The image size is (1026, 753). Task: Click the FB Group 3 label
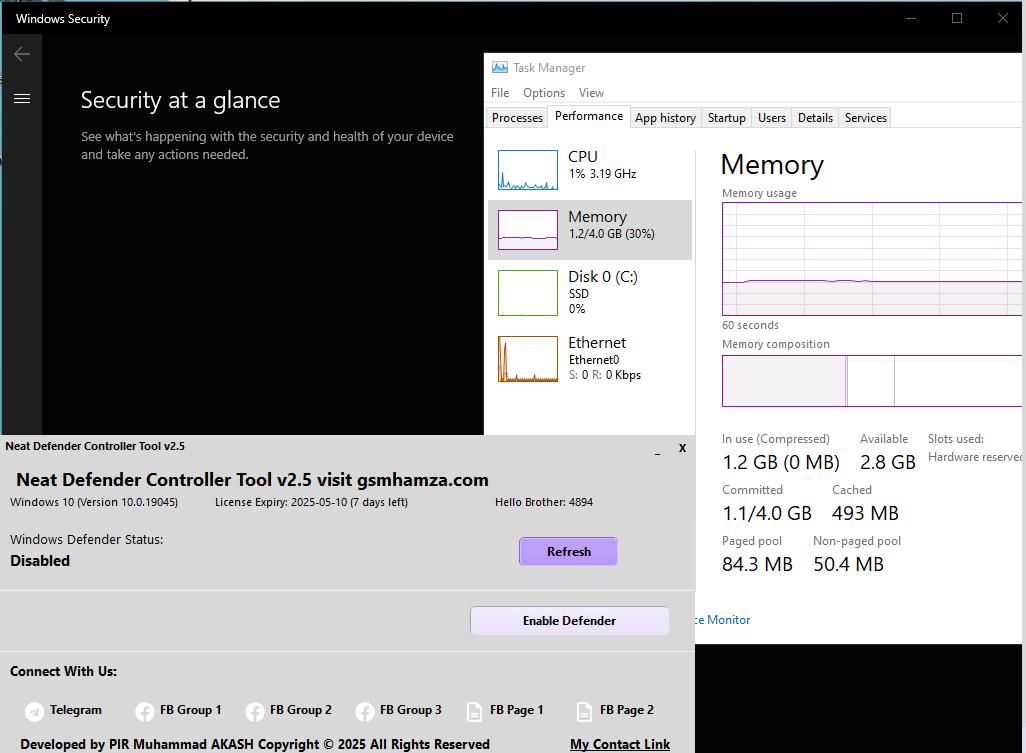pos(410,710)
